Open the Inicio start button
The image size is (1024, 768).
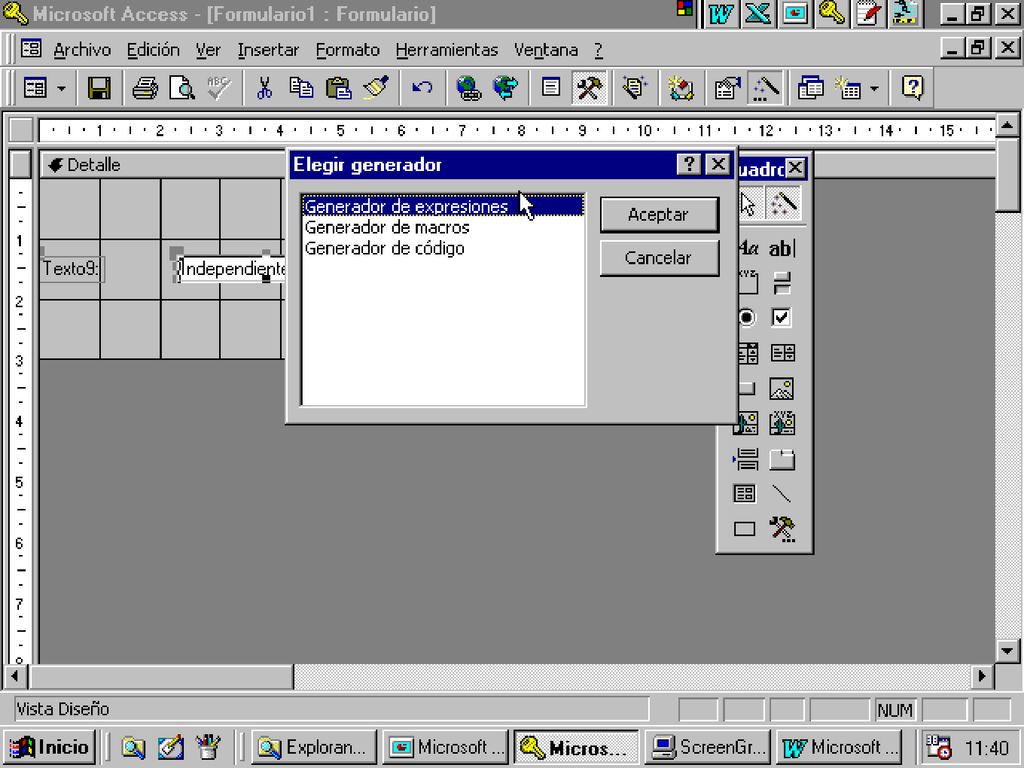[x=50, y=747]
